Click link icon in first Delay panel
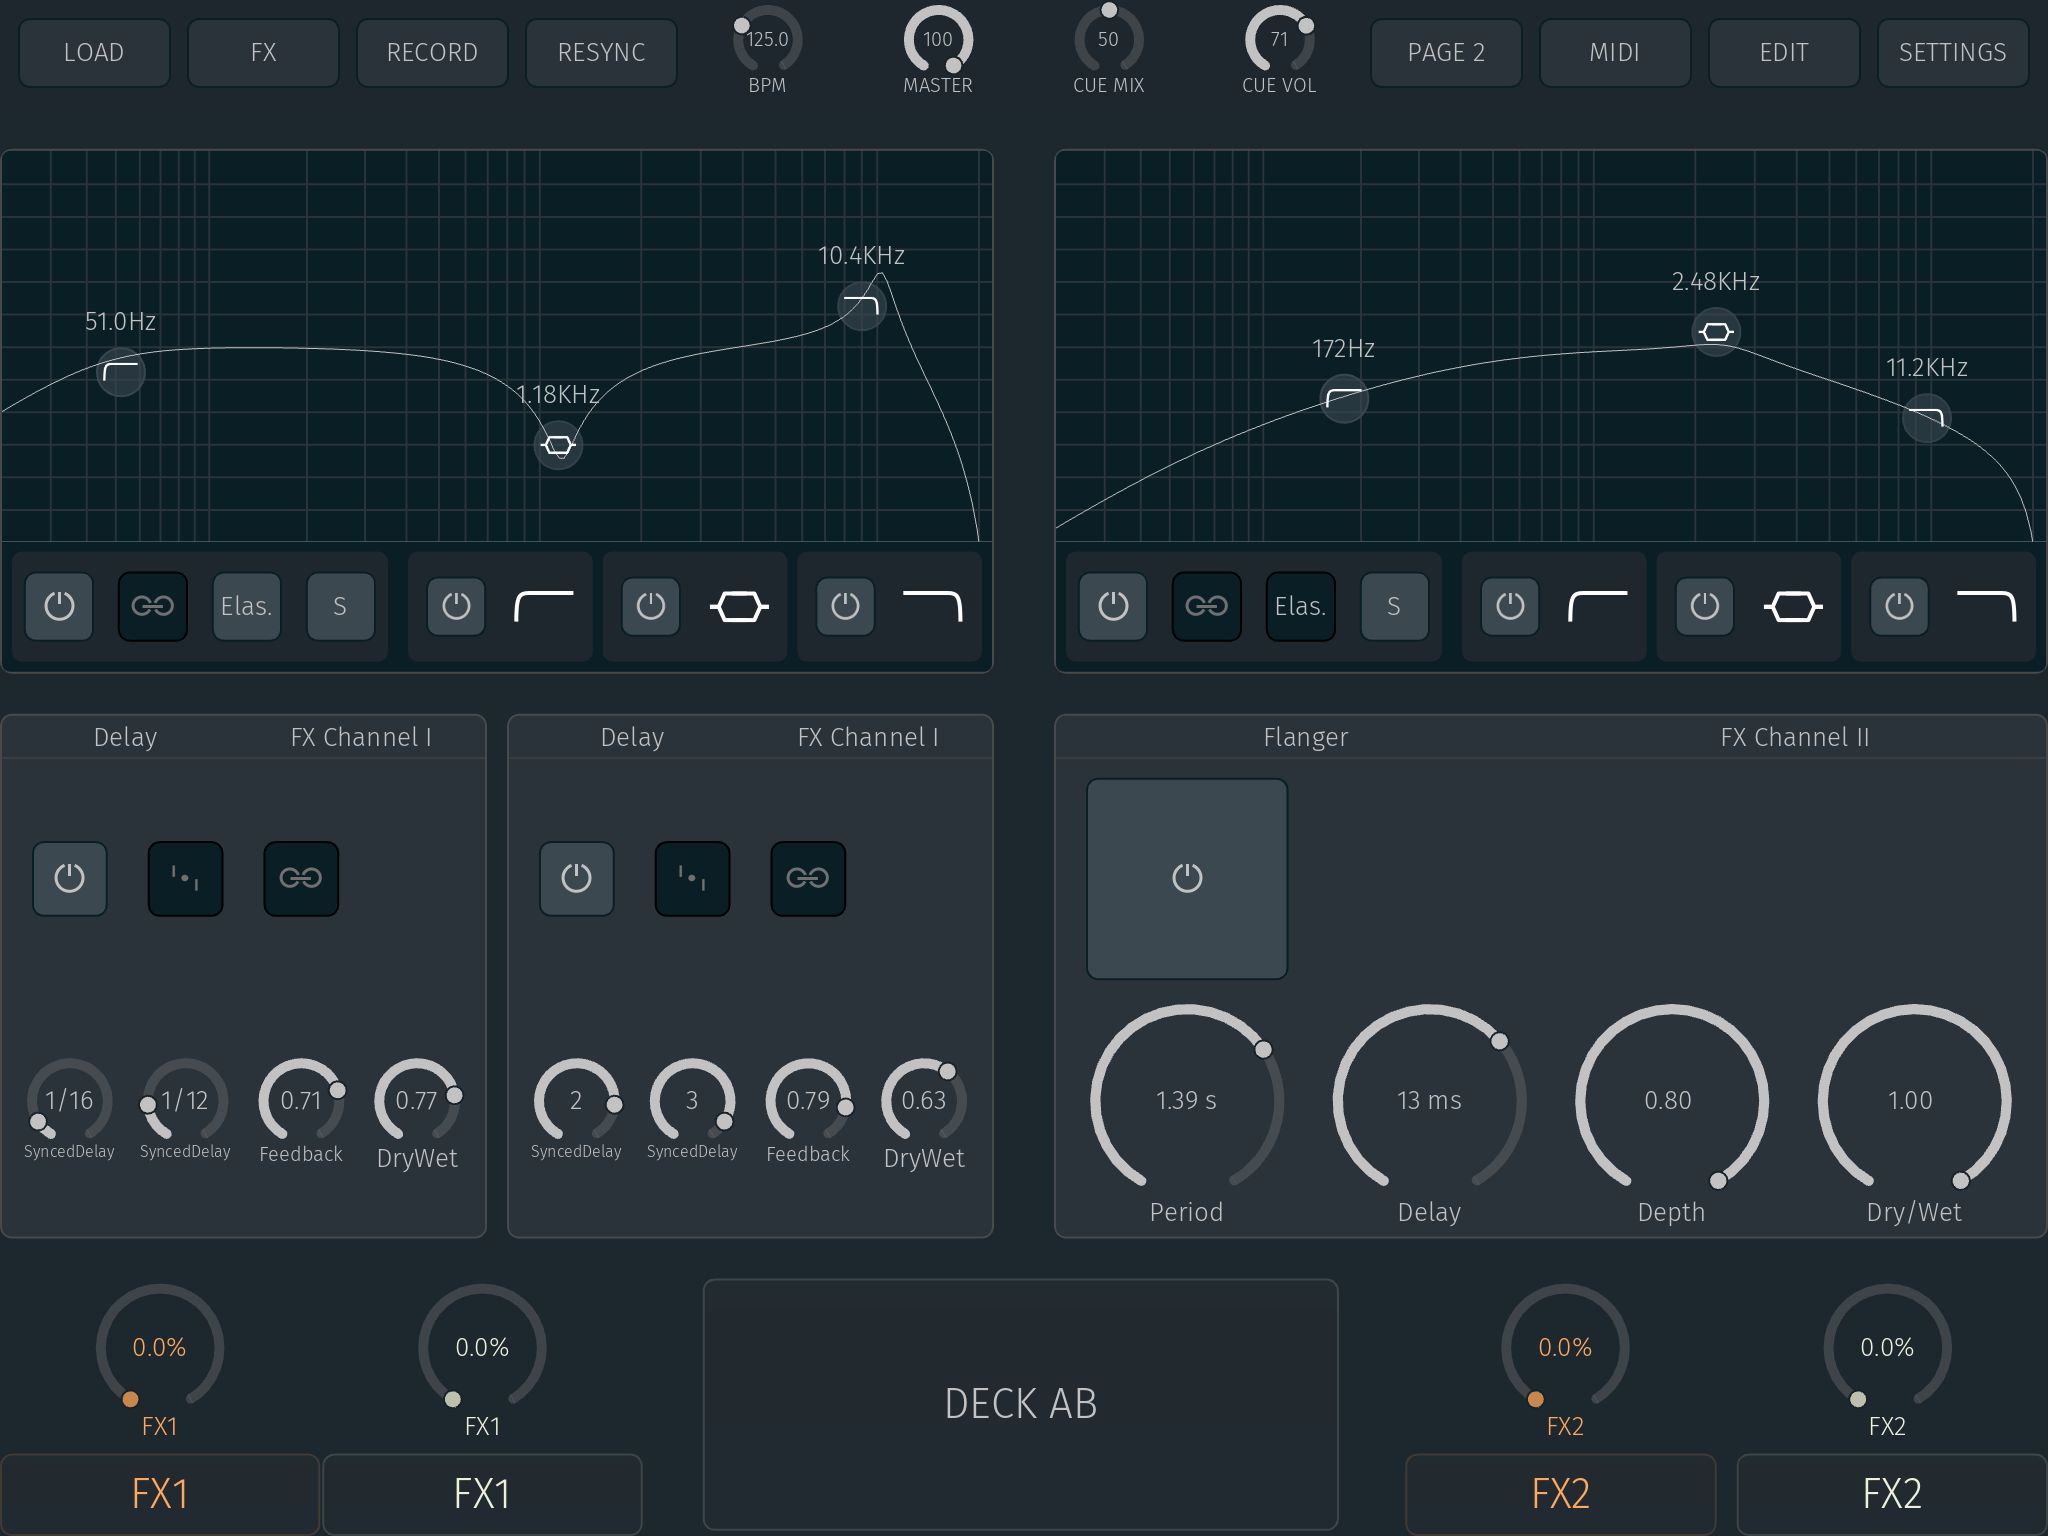This screenshot has width=2048, height=1536. tap(301, 878)
